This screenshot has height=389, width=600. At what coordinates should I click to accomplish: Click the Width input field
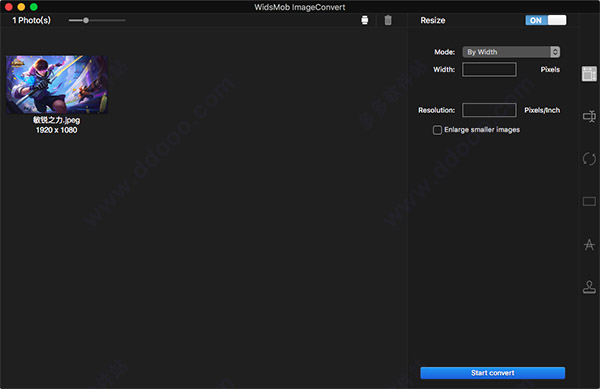point(489,70)
